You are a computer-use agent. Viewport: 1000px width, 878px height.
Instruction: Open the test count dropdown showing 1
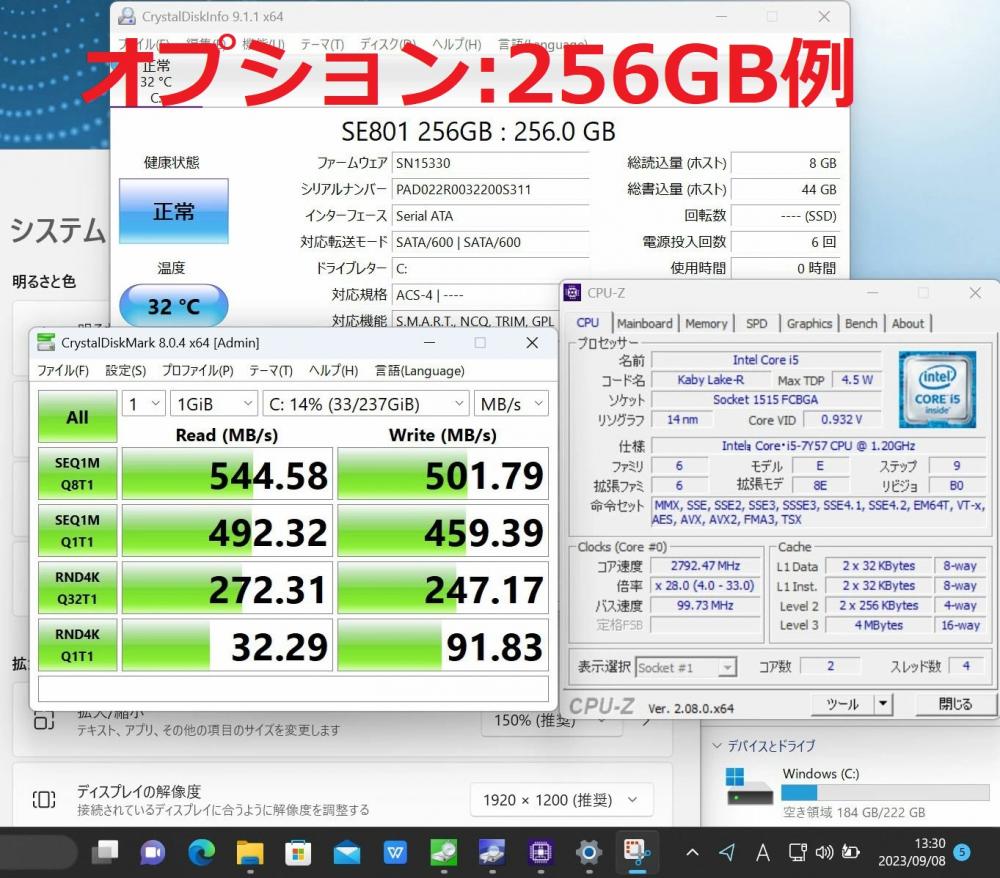coord(144,404)
